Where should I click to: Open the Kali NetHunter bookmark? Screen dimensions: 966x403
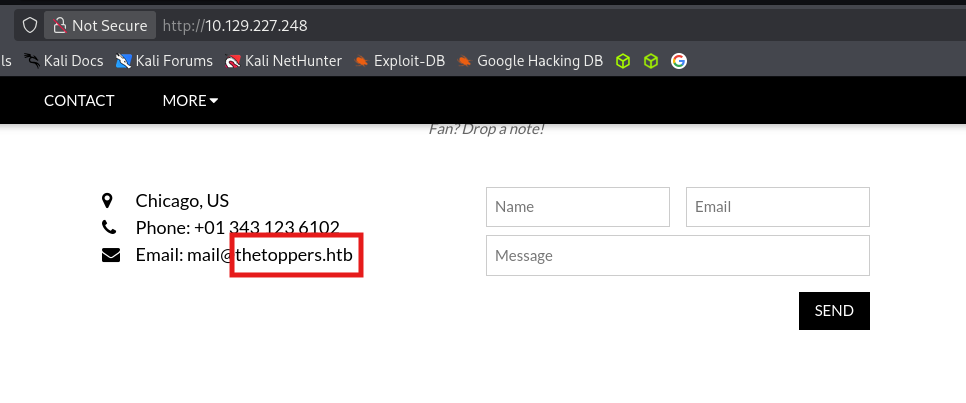283,61
